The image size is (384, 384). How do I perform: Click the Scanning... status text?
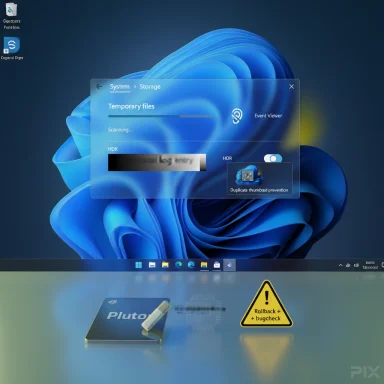click(119, 130)
